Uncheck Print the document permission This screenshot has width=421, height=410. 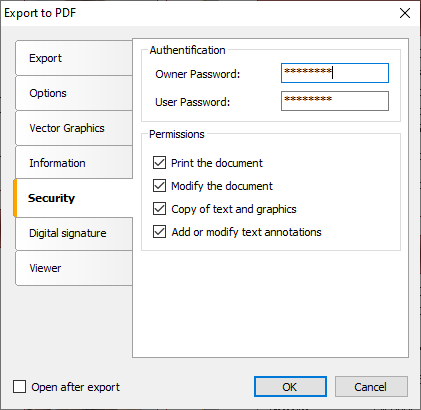159,163
